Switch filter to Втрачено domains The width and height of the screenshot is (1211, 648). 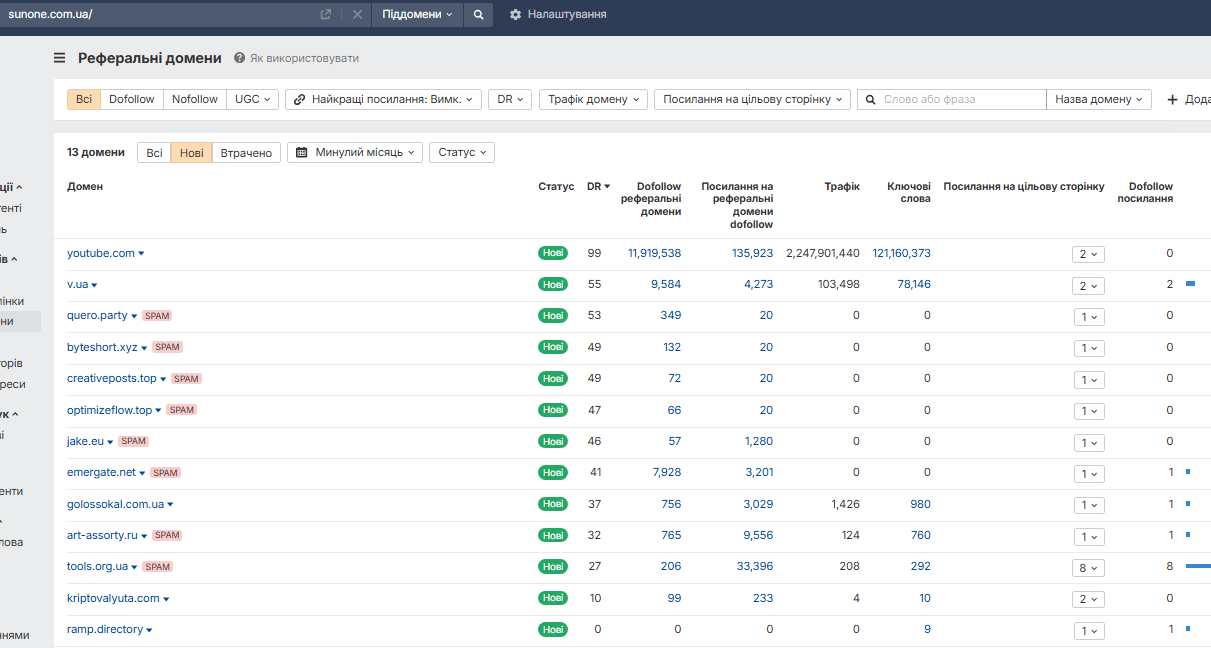pyautogui.click(x=246, y=153)
